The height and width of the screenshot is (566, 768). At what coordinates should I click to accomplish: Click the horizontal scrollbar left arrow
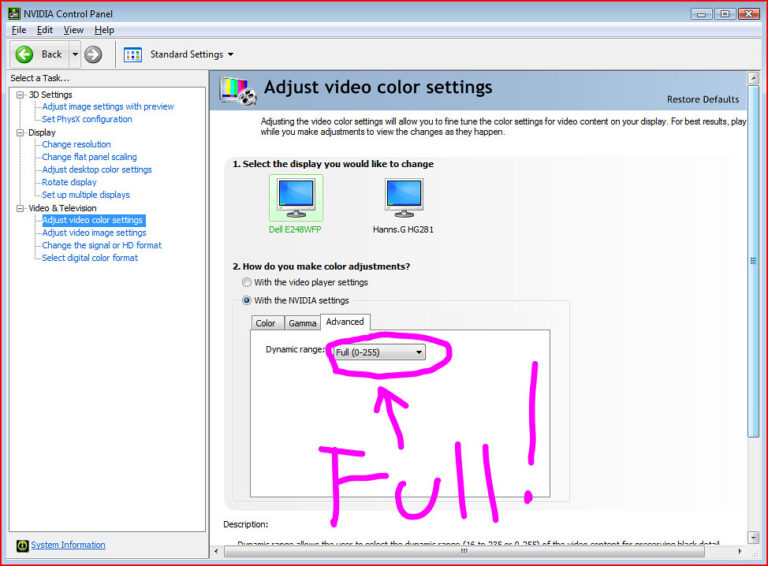[216, 552]
